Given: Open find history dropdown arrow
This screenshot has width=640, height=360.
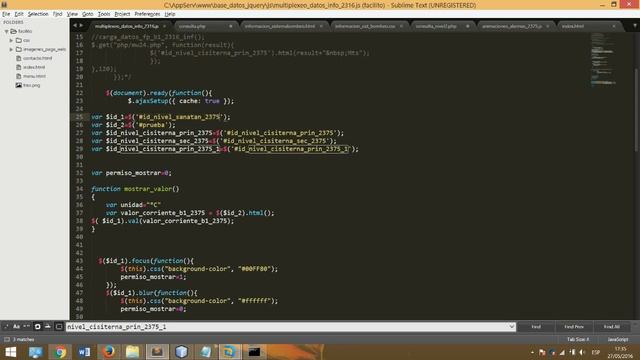Looking at the screenshot, I should pyautogui.click(x=512, y=327).
